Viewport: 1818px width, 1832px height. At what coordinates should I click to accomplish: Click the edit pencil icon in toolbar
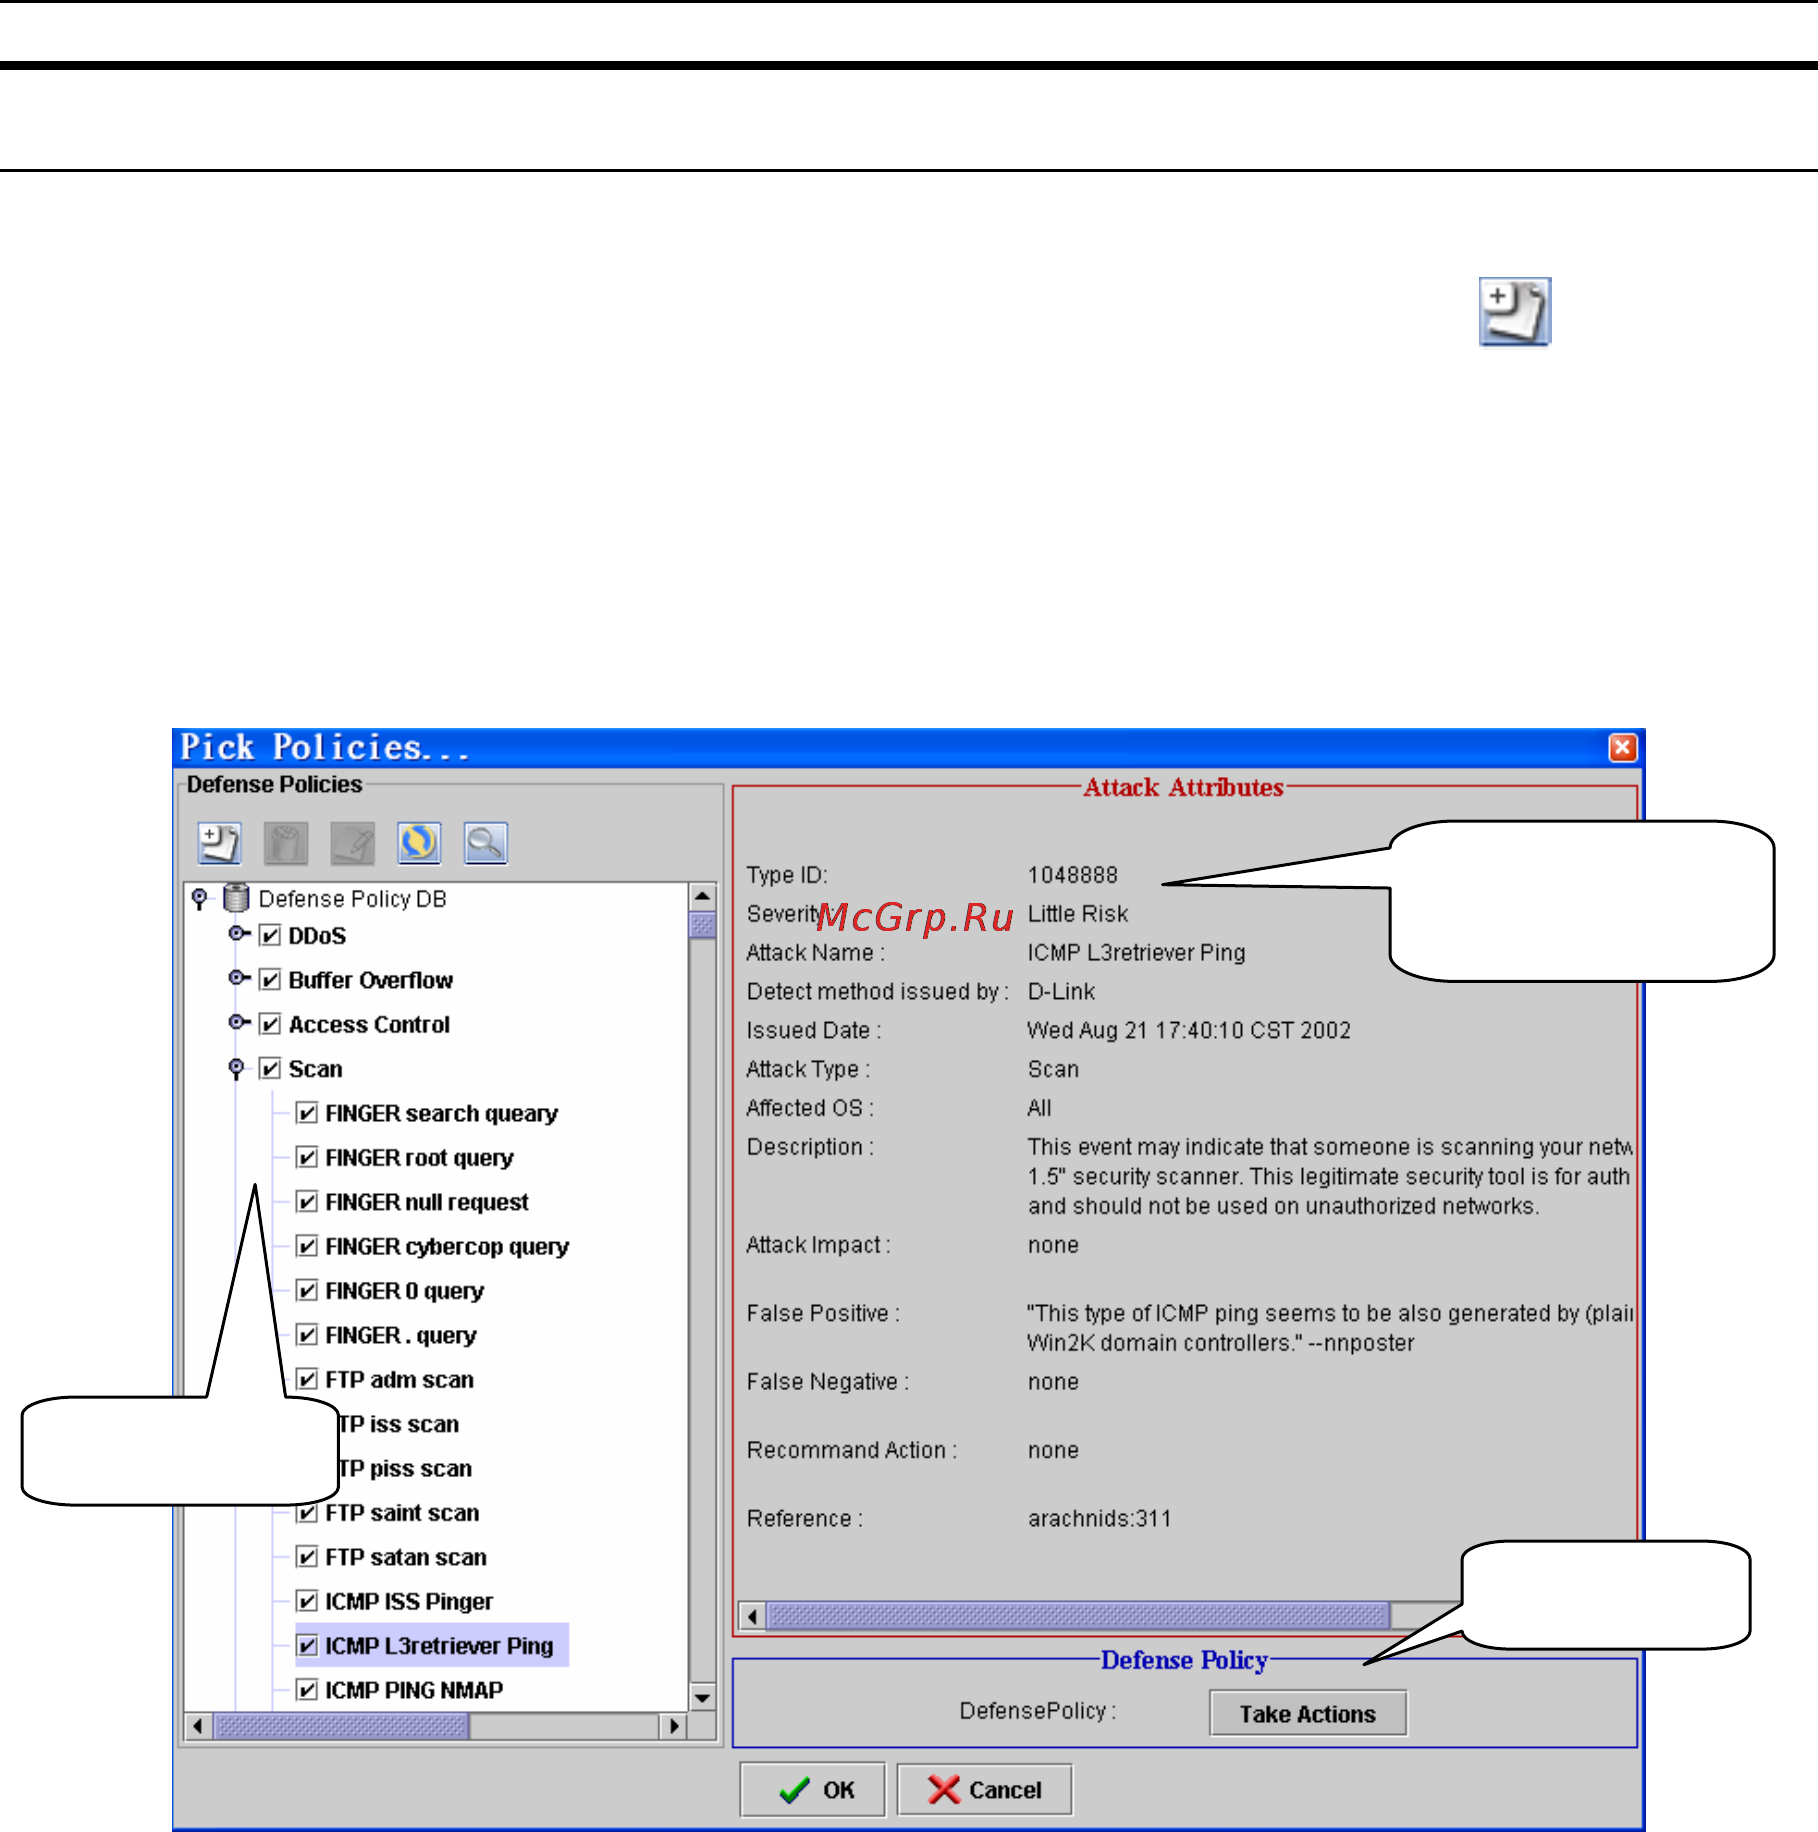[352, 843]
